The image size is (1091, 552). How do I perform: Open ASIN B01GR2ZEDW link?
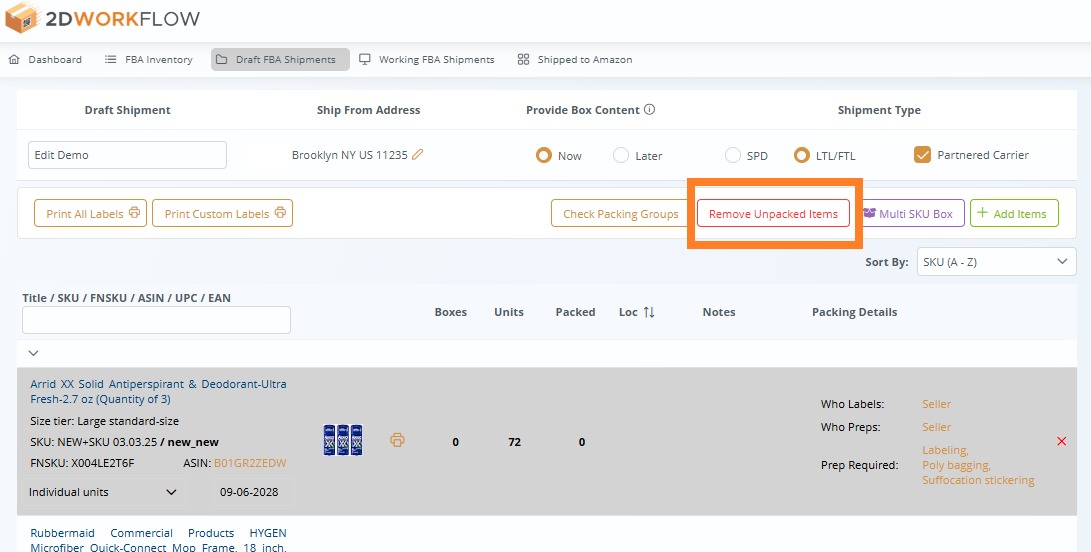[x=250, y=463]
